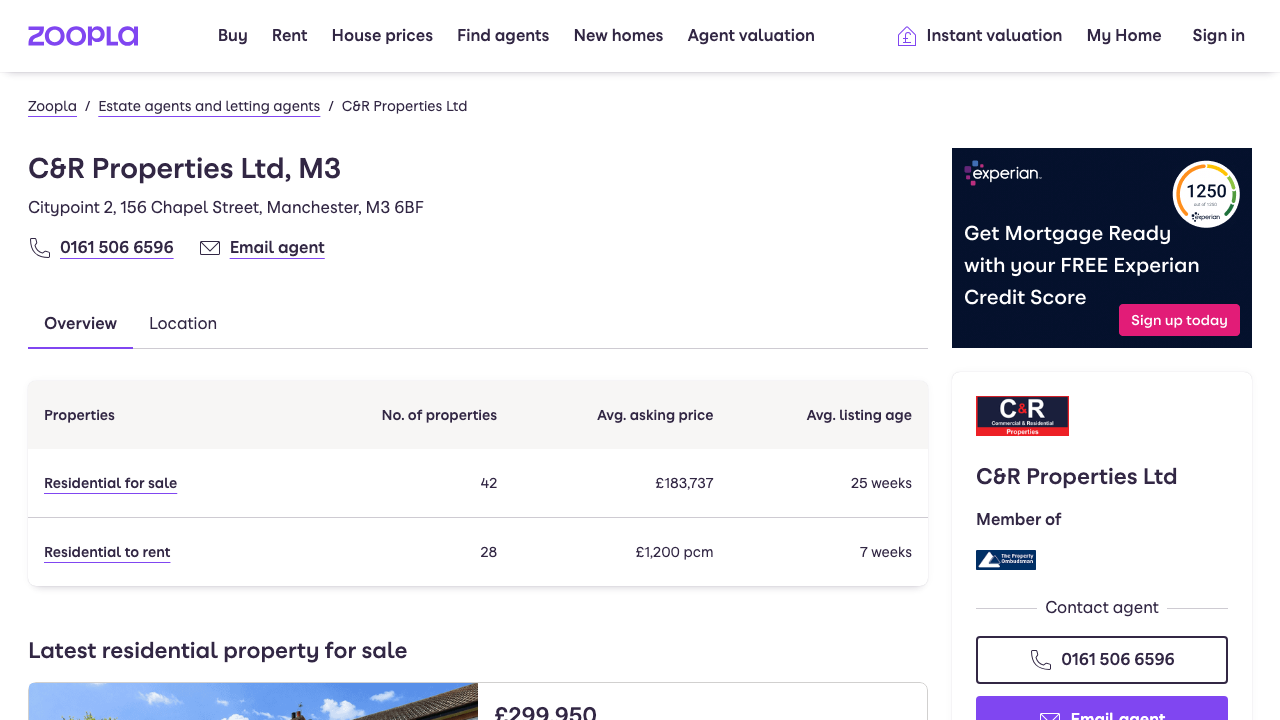Switch to the Location tab
Viewport: 1280px width, 720px height.
(183, 323)
